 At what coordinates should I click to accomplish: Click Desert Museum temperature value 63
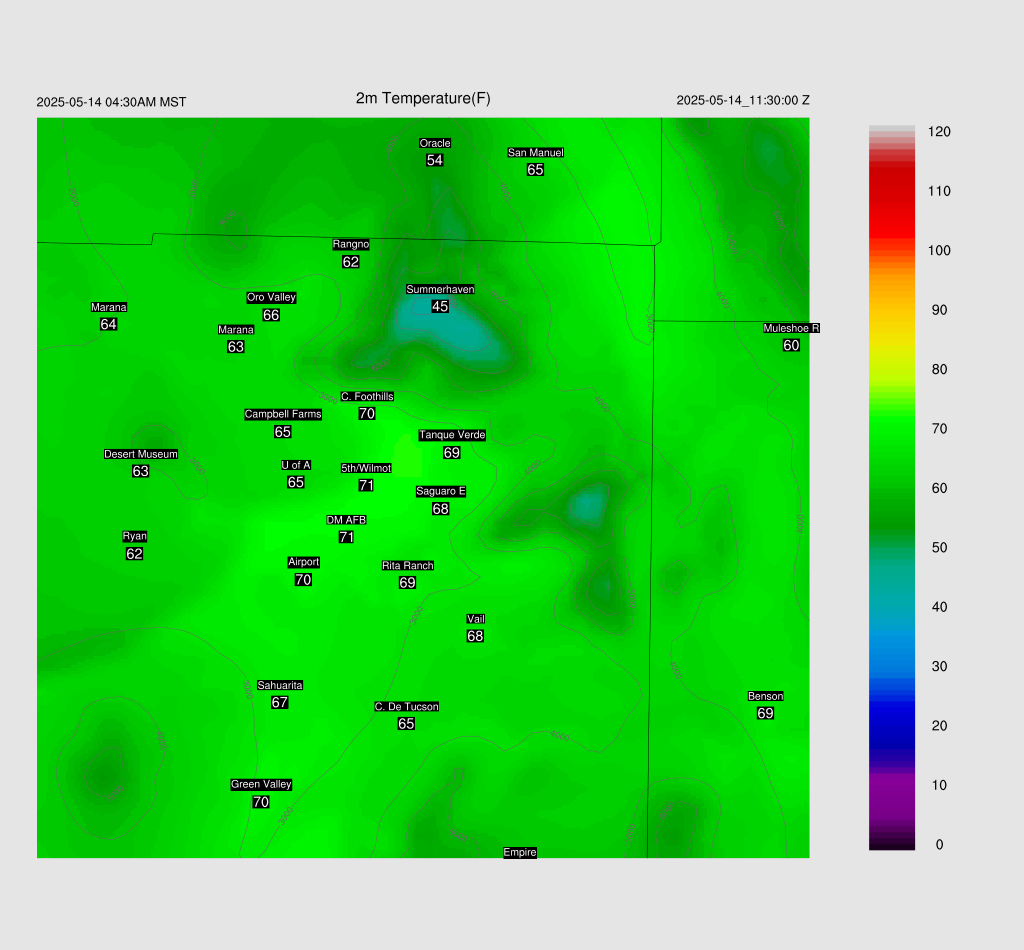[140, 471]
